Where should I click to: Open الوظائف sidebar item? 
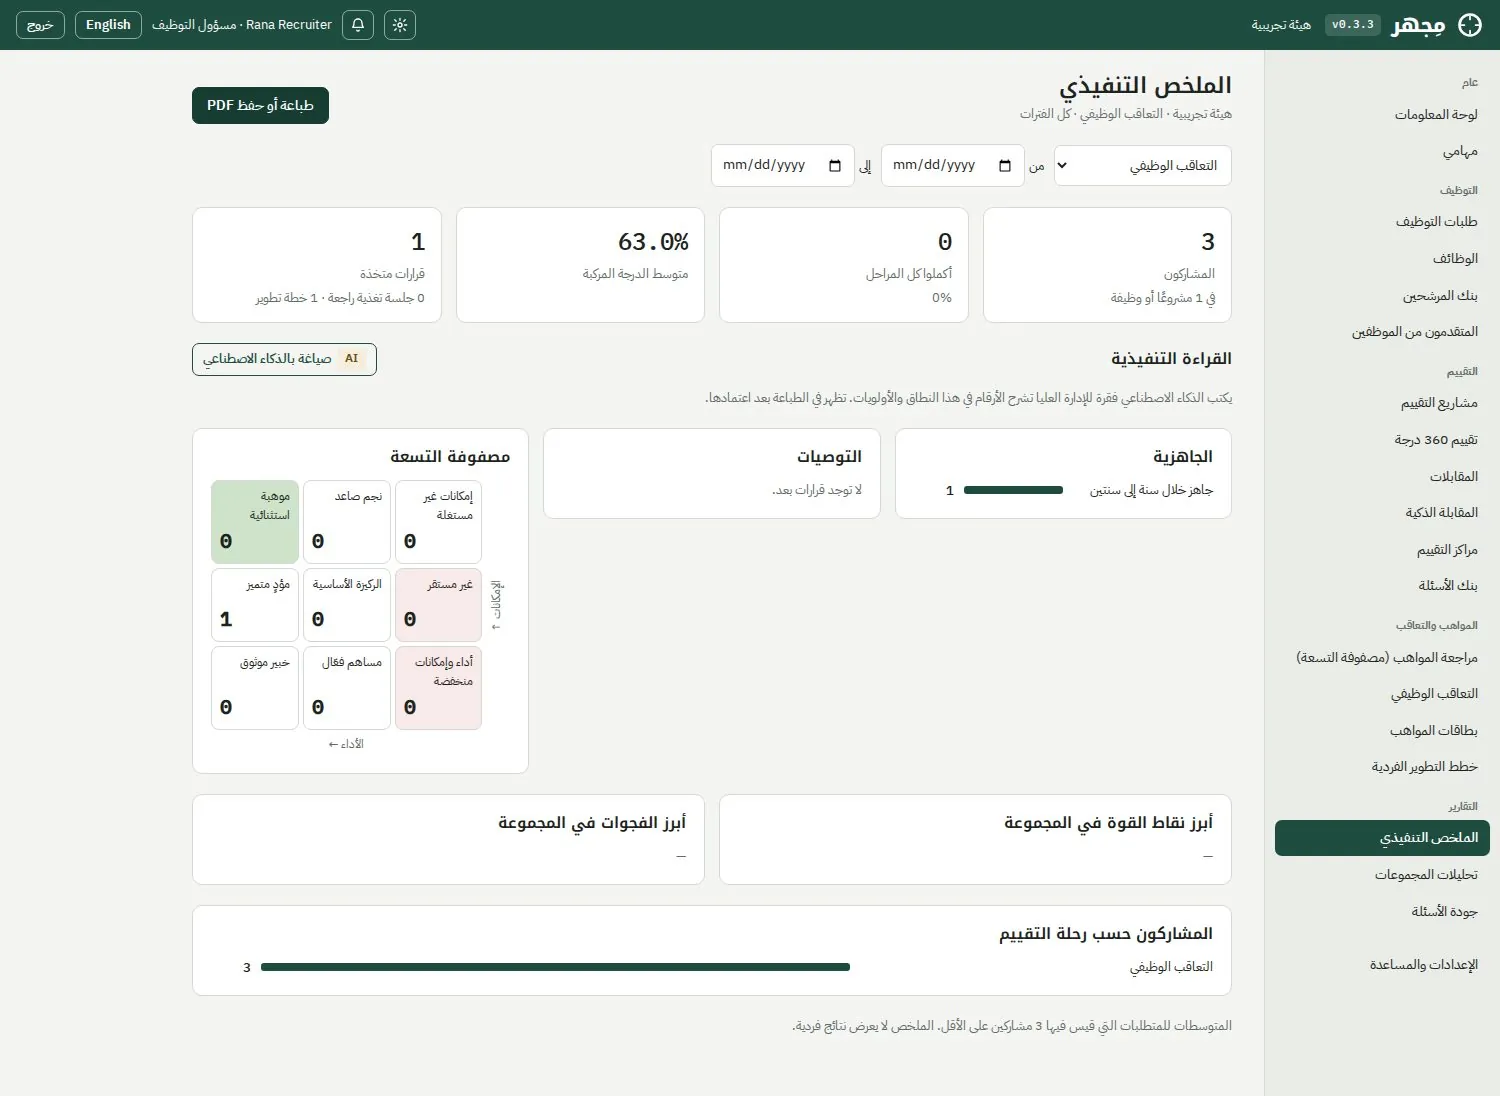click(1382, 259)
